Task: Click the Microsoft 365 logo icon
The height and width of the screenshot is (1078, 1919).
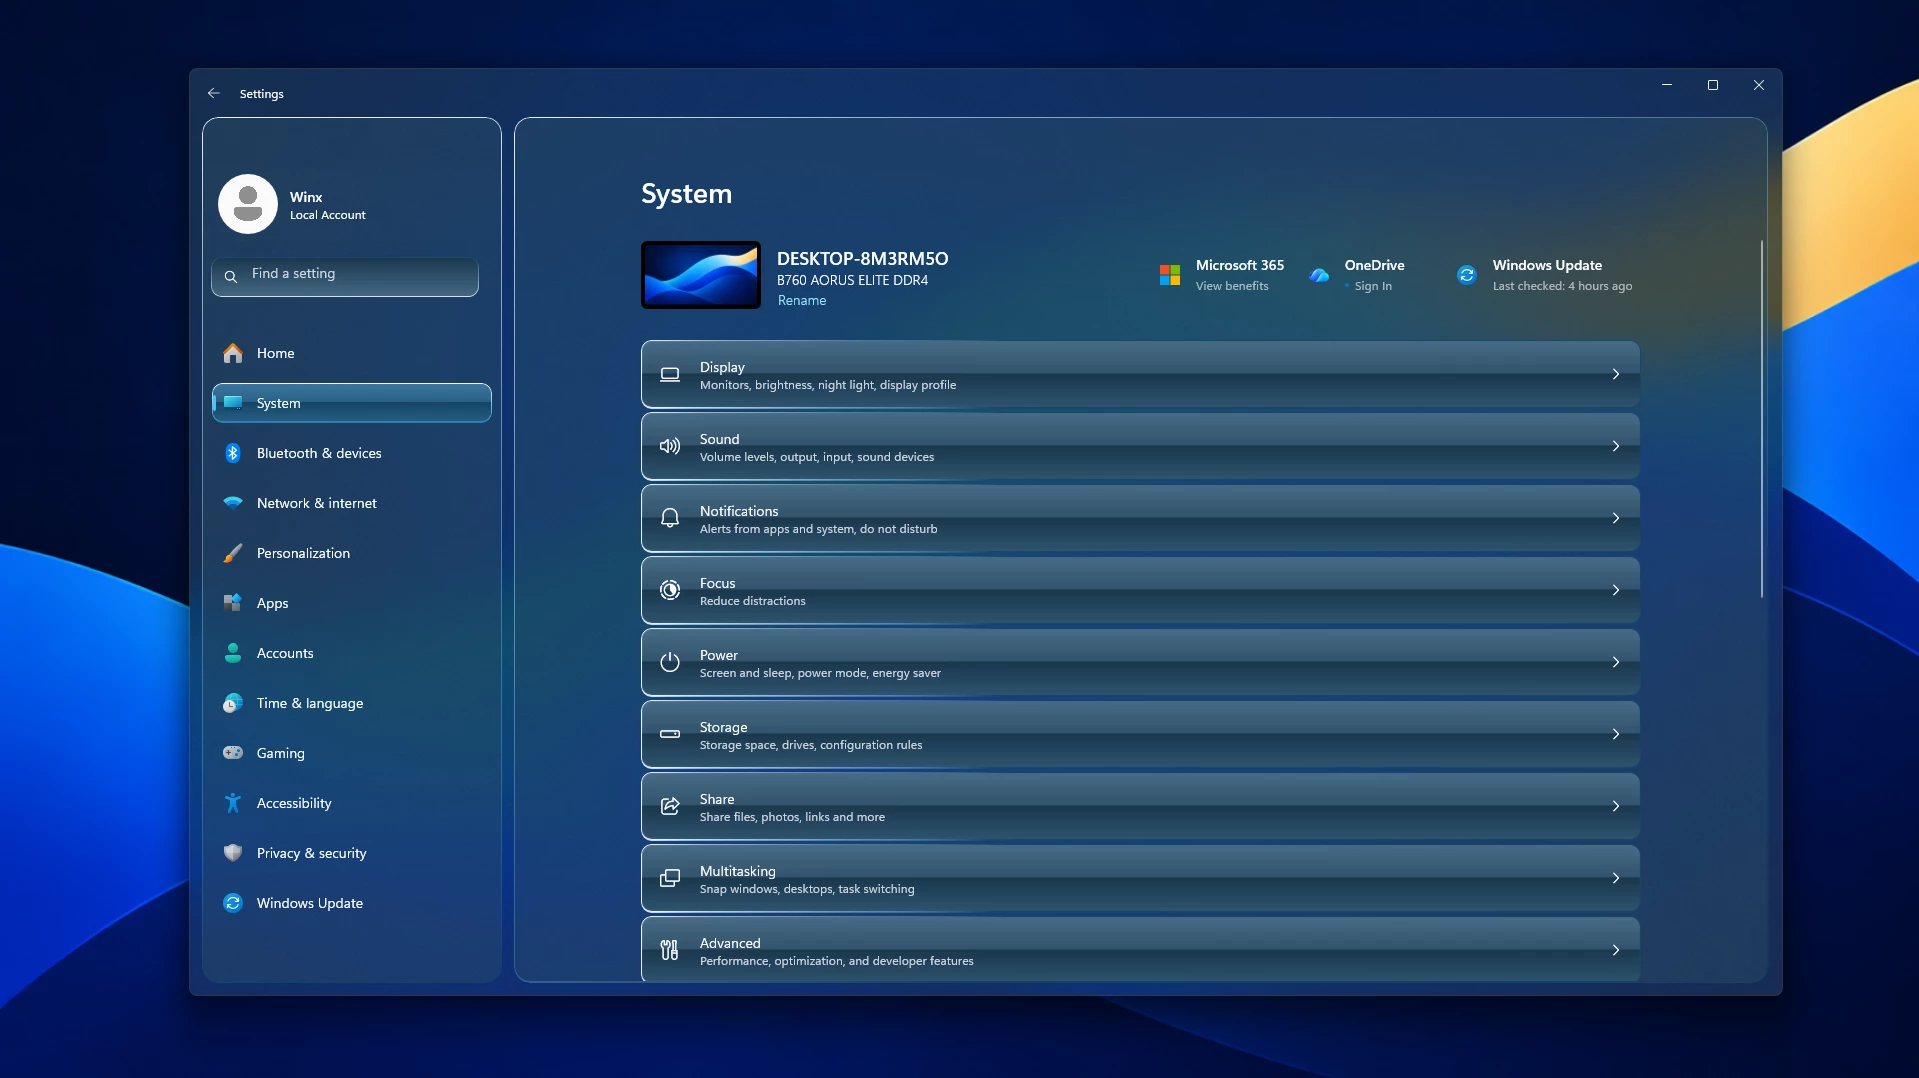Action: coord(1170,275)
